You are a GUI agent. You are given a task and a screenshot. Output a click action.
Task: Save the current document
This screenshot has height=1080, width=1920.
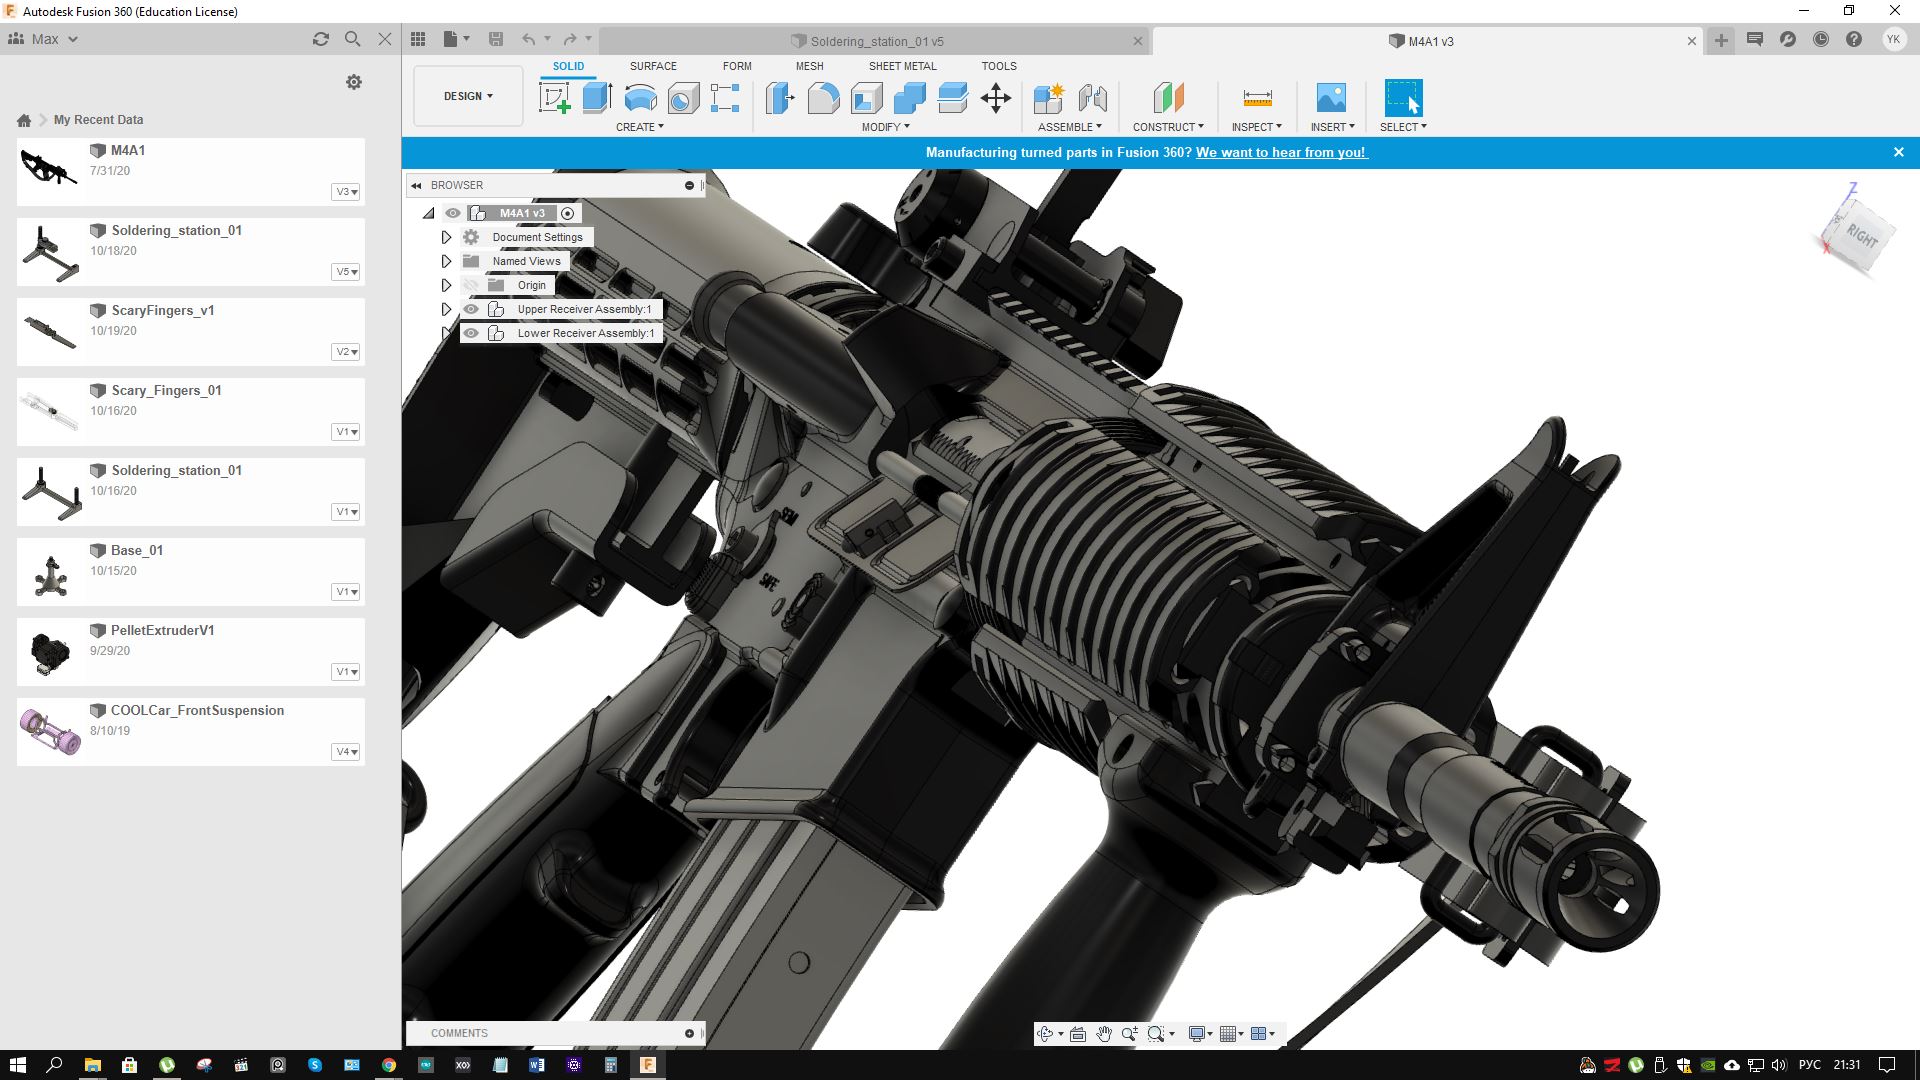[496, 39]
